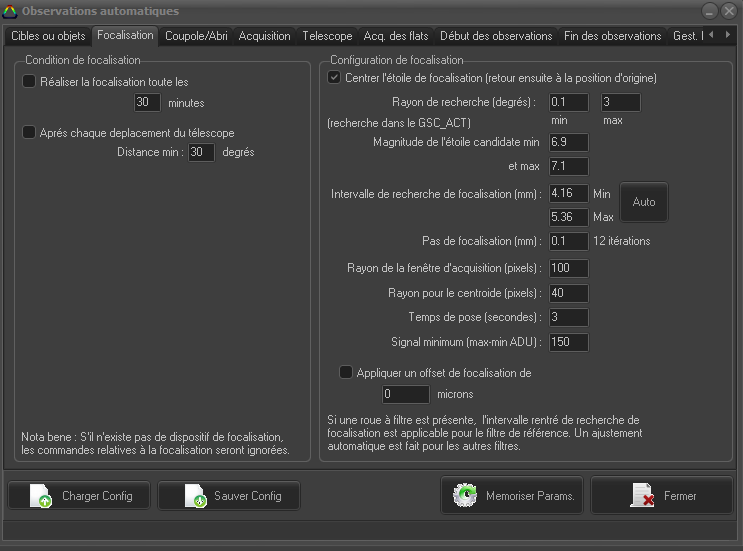Screen dimensions: 743x551
Task: Click the Memoriser Params gear icon
Action: click(466, 496)
